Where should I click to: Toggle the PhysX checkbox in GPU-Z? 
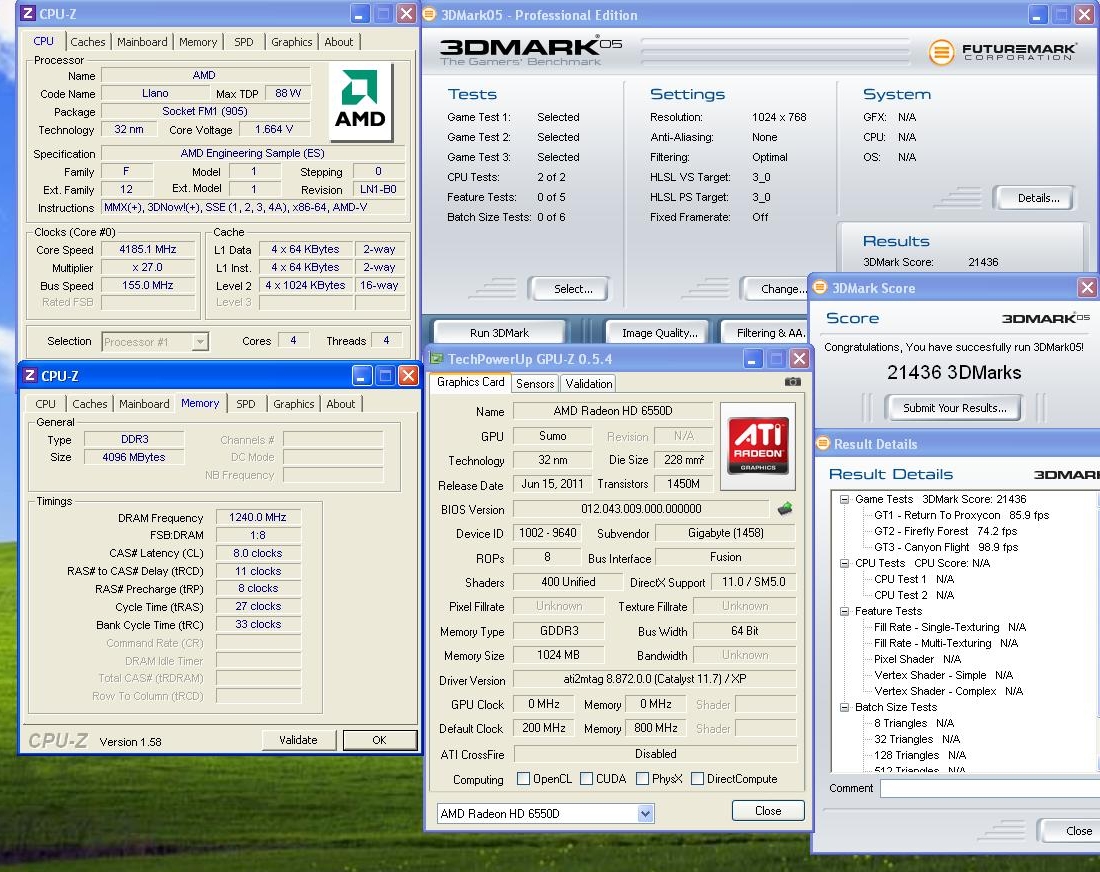click(x=642, y=778)
